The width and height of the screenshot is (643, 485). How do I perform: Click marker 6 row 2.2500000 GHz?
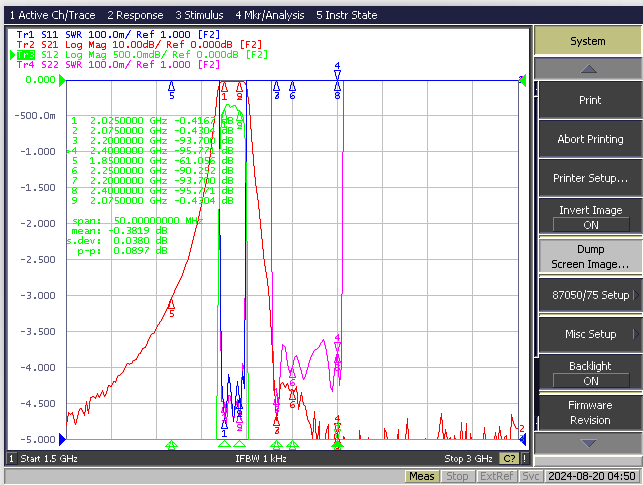point(152,171)
